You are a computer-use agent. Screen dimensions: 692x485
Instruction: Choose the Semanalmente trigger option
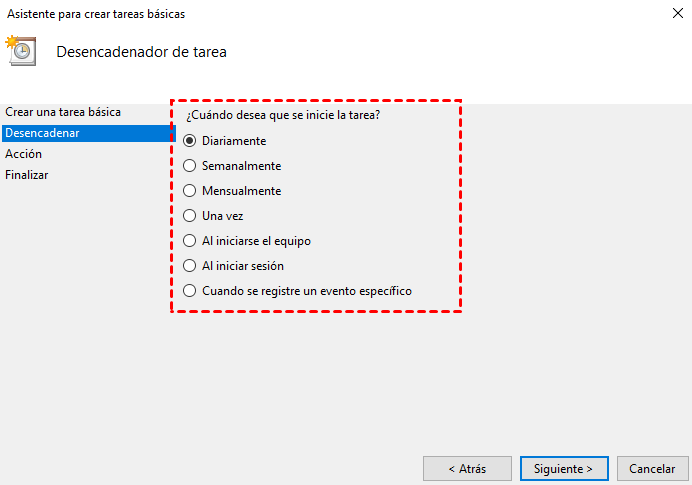pos(190,166)
